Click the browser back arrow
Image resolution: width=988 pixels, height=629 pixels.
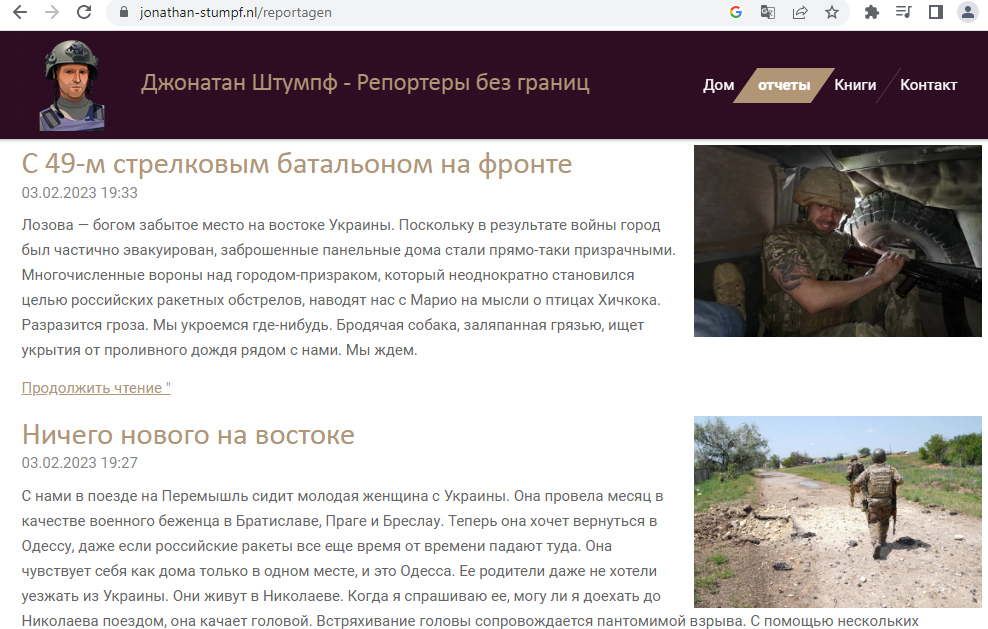pos(20,12)
